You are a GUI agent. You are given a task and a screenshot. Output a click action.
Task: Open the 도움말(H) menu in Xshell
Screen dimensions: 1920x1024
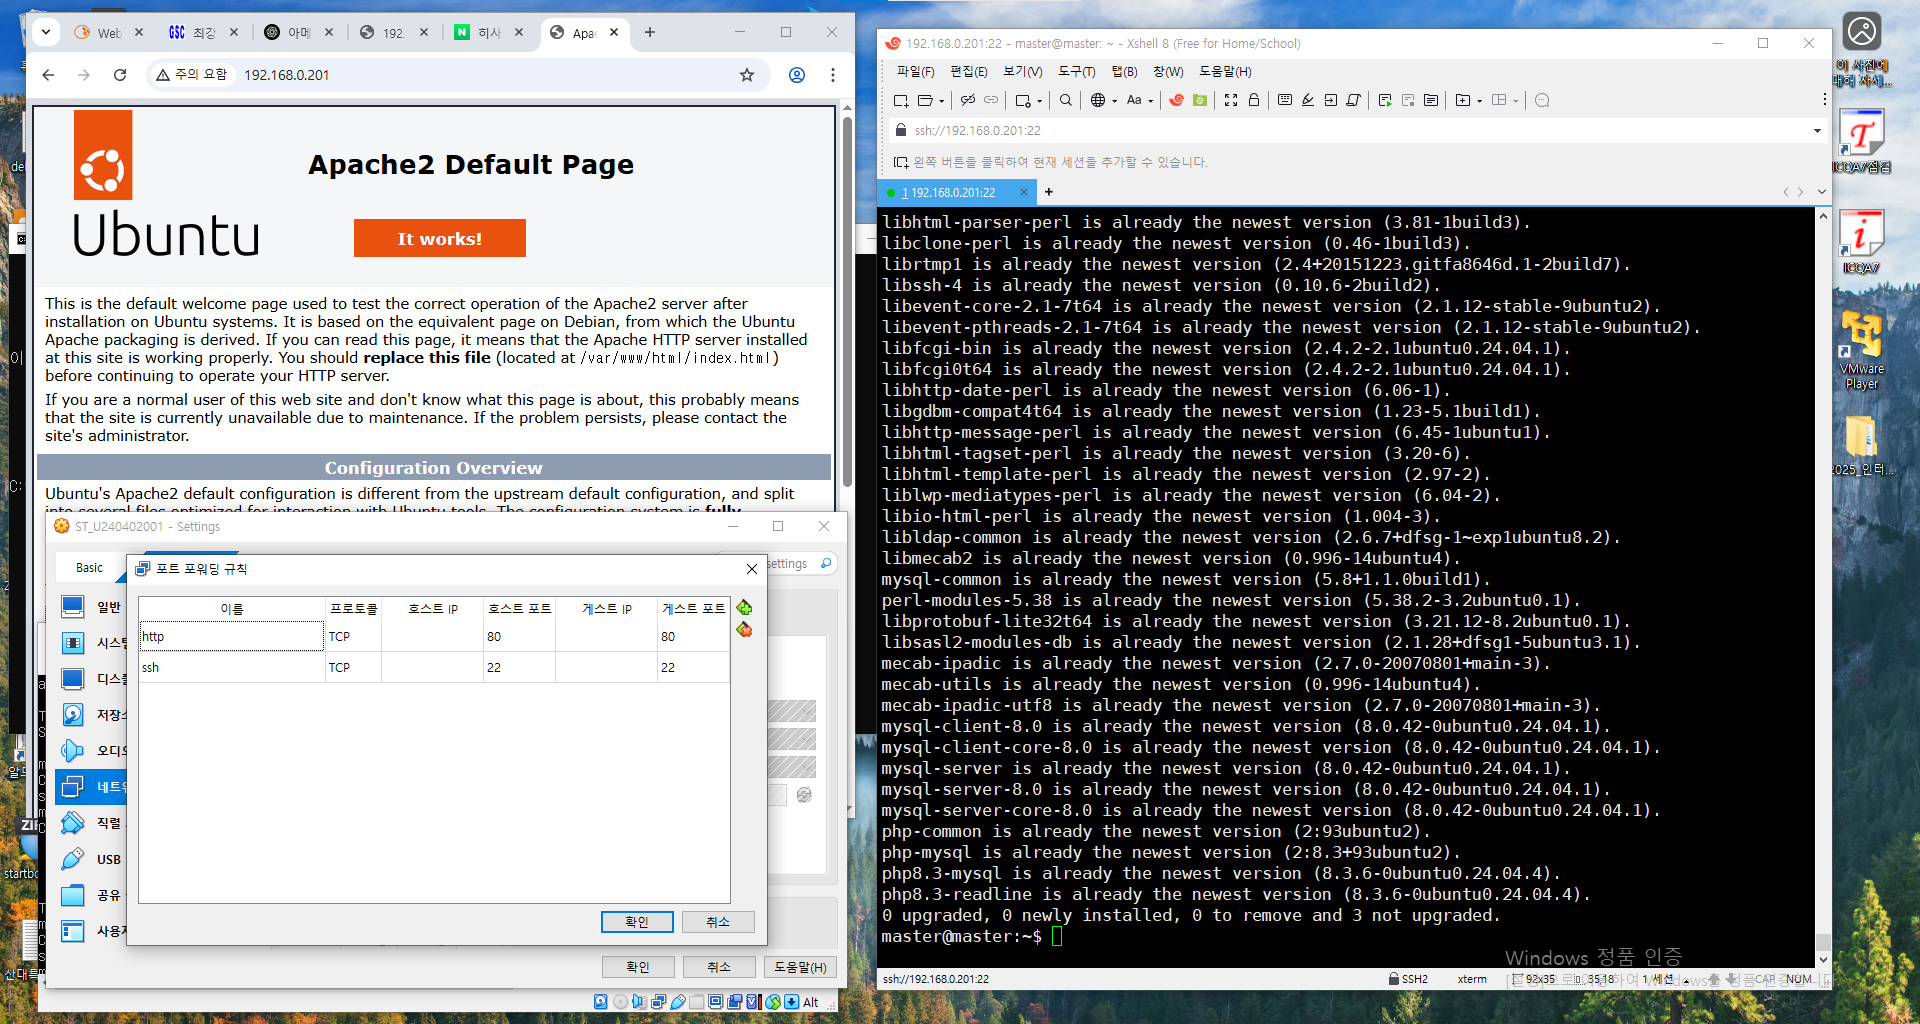[x=1224, y=72]
